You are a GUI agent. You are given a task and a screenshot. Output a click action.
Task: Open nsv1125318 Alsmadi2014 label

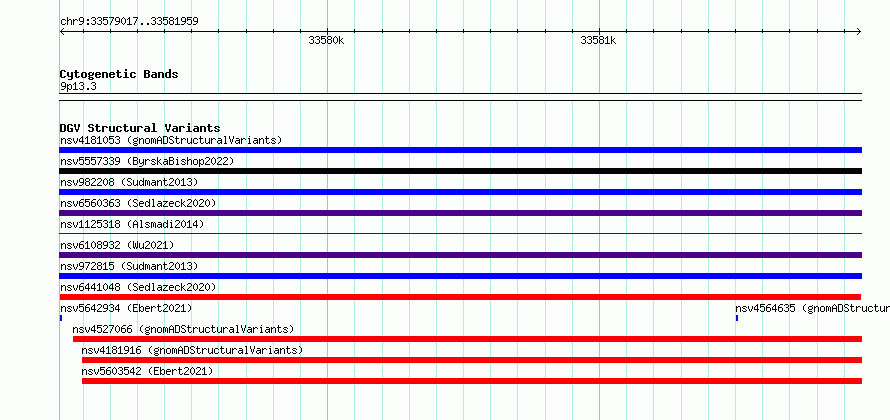point(132,224)
